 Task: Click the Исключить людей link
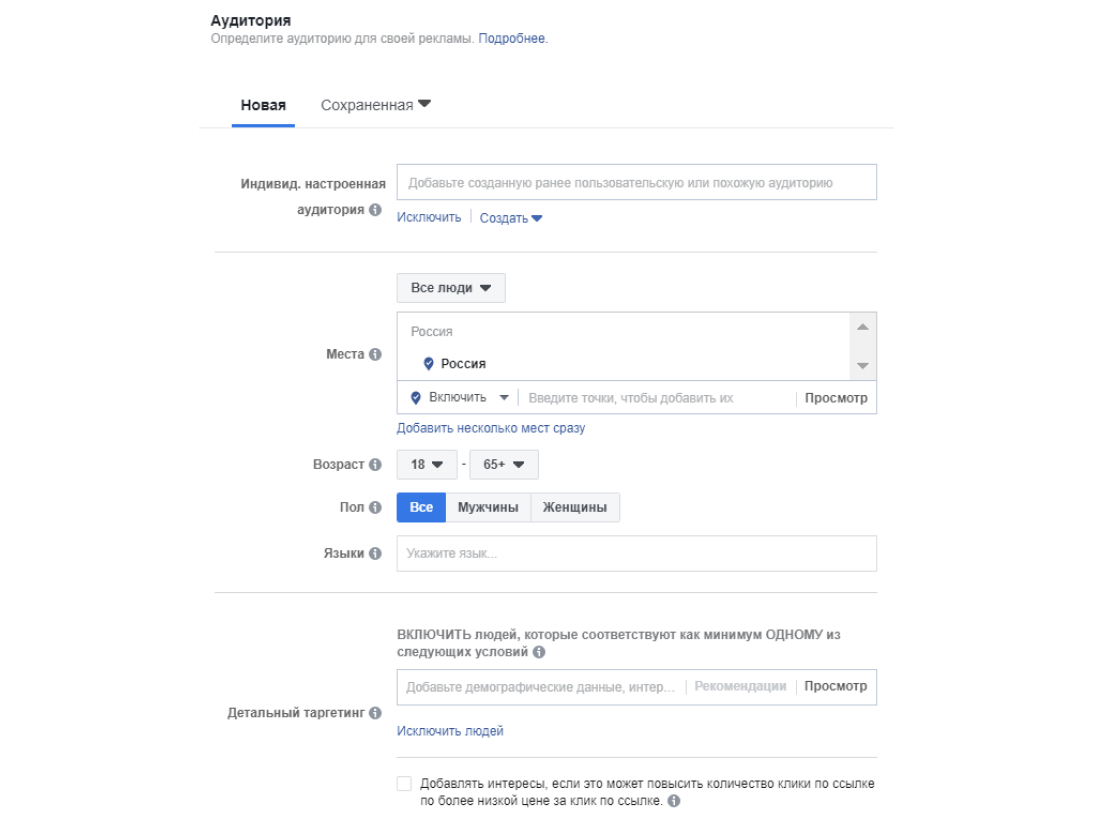click(x=450, y=731)
